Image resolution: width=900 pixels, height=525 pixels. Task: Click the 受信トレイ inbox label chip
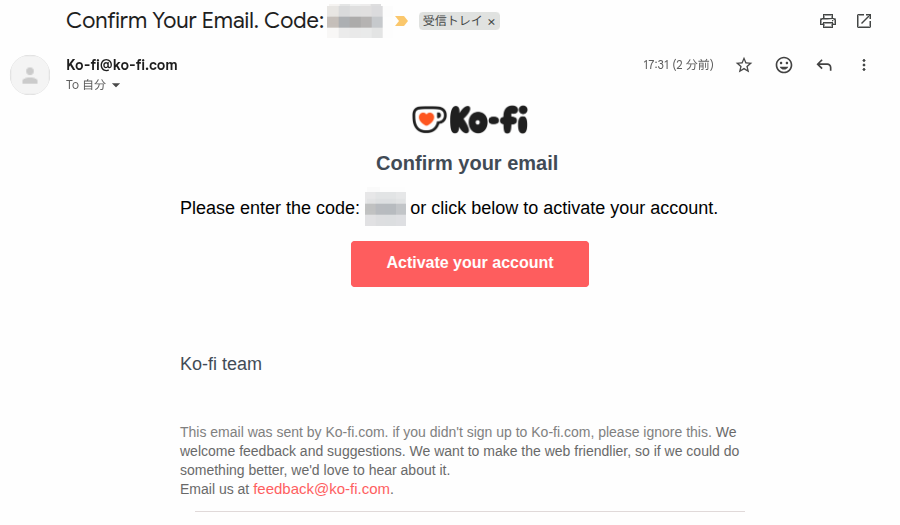(x=453, y=21)
